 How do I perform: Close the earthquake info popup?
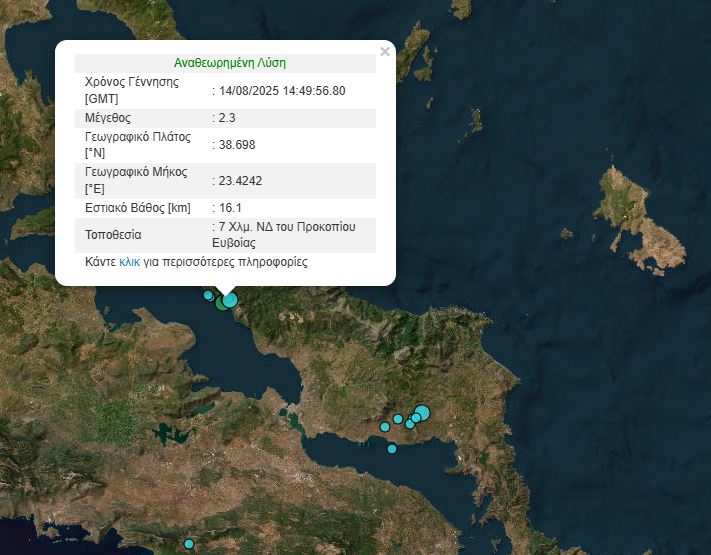pyautogui.click(x=385, y=52)
